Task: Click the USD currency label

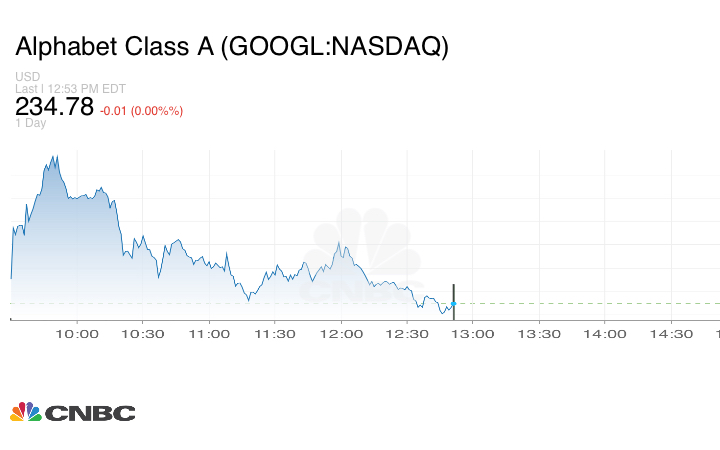Action: (27, 77)
